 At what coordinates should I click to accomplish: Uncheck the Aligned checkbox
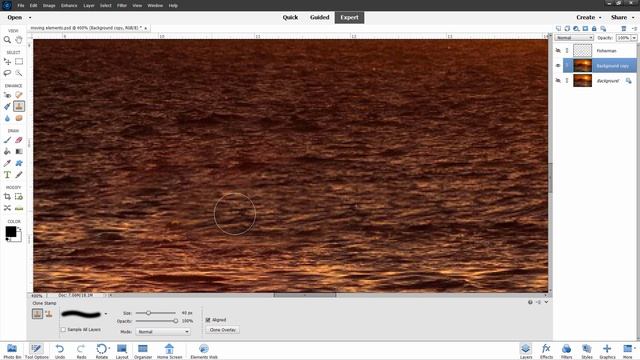[208, 320]
